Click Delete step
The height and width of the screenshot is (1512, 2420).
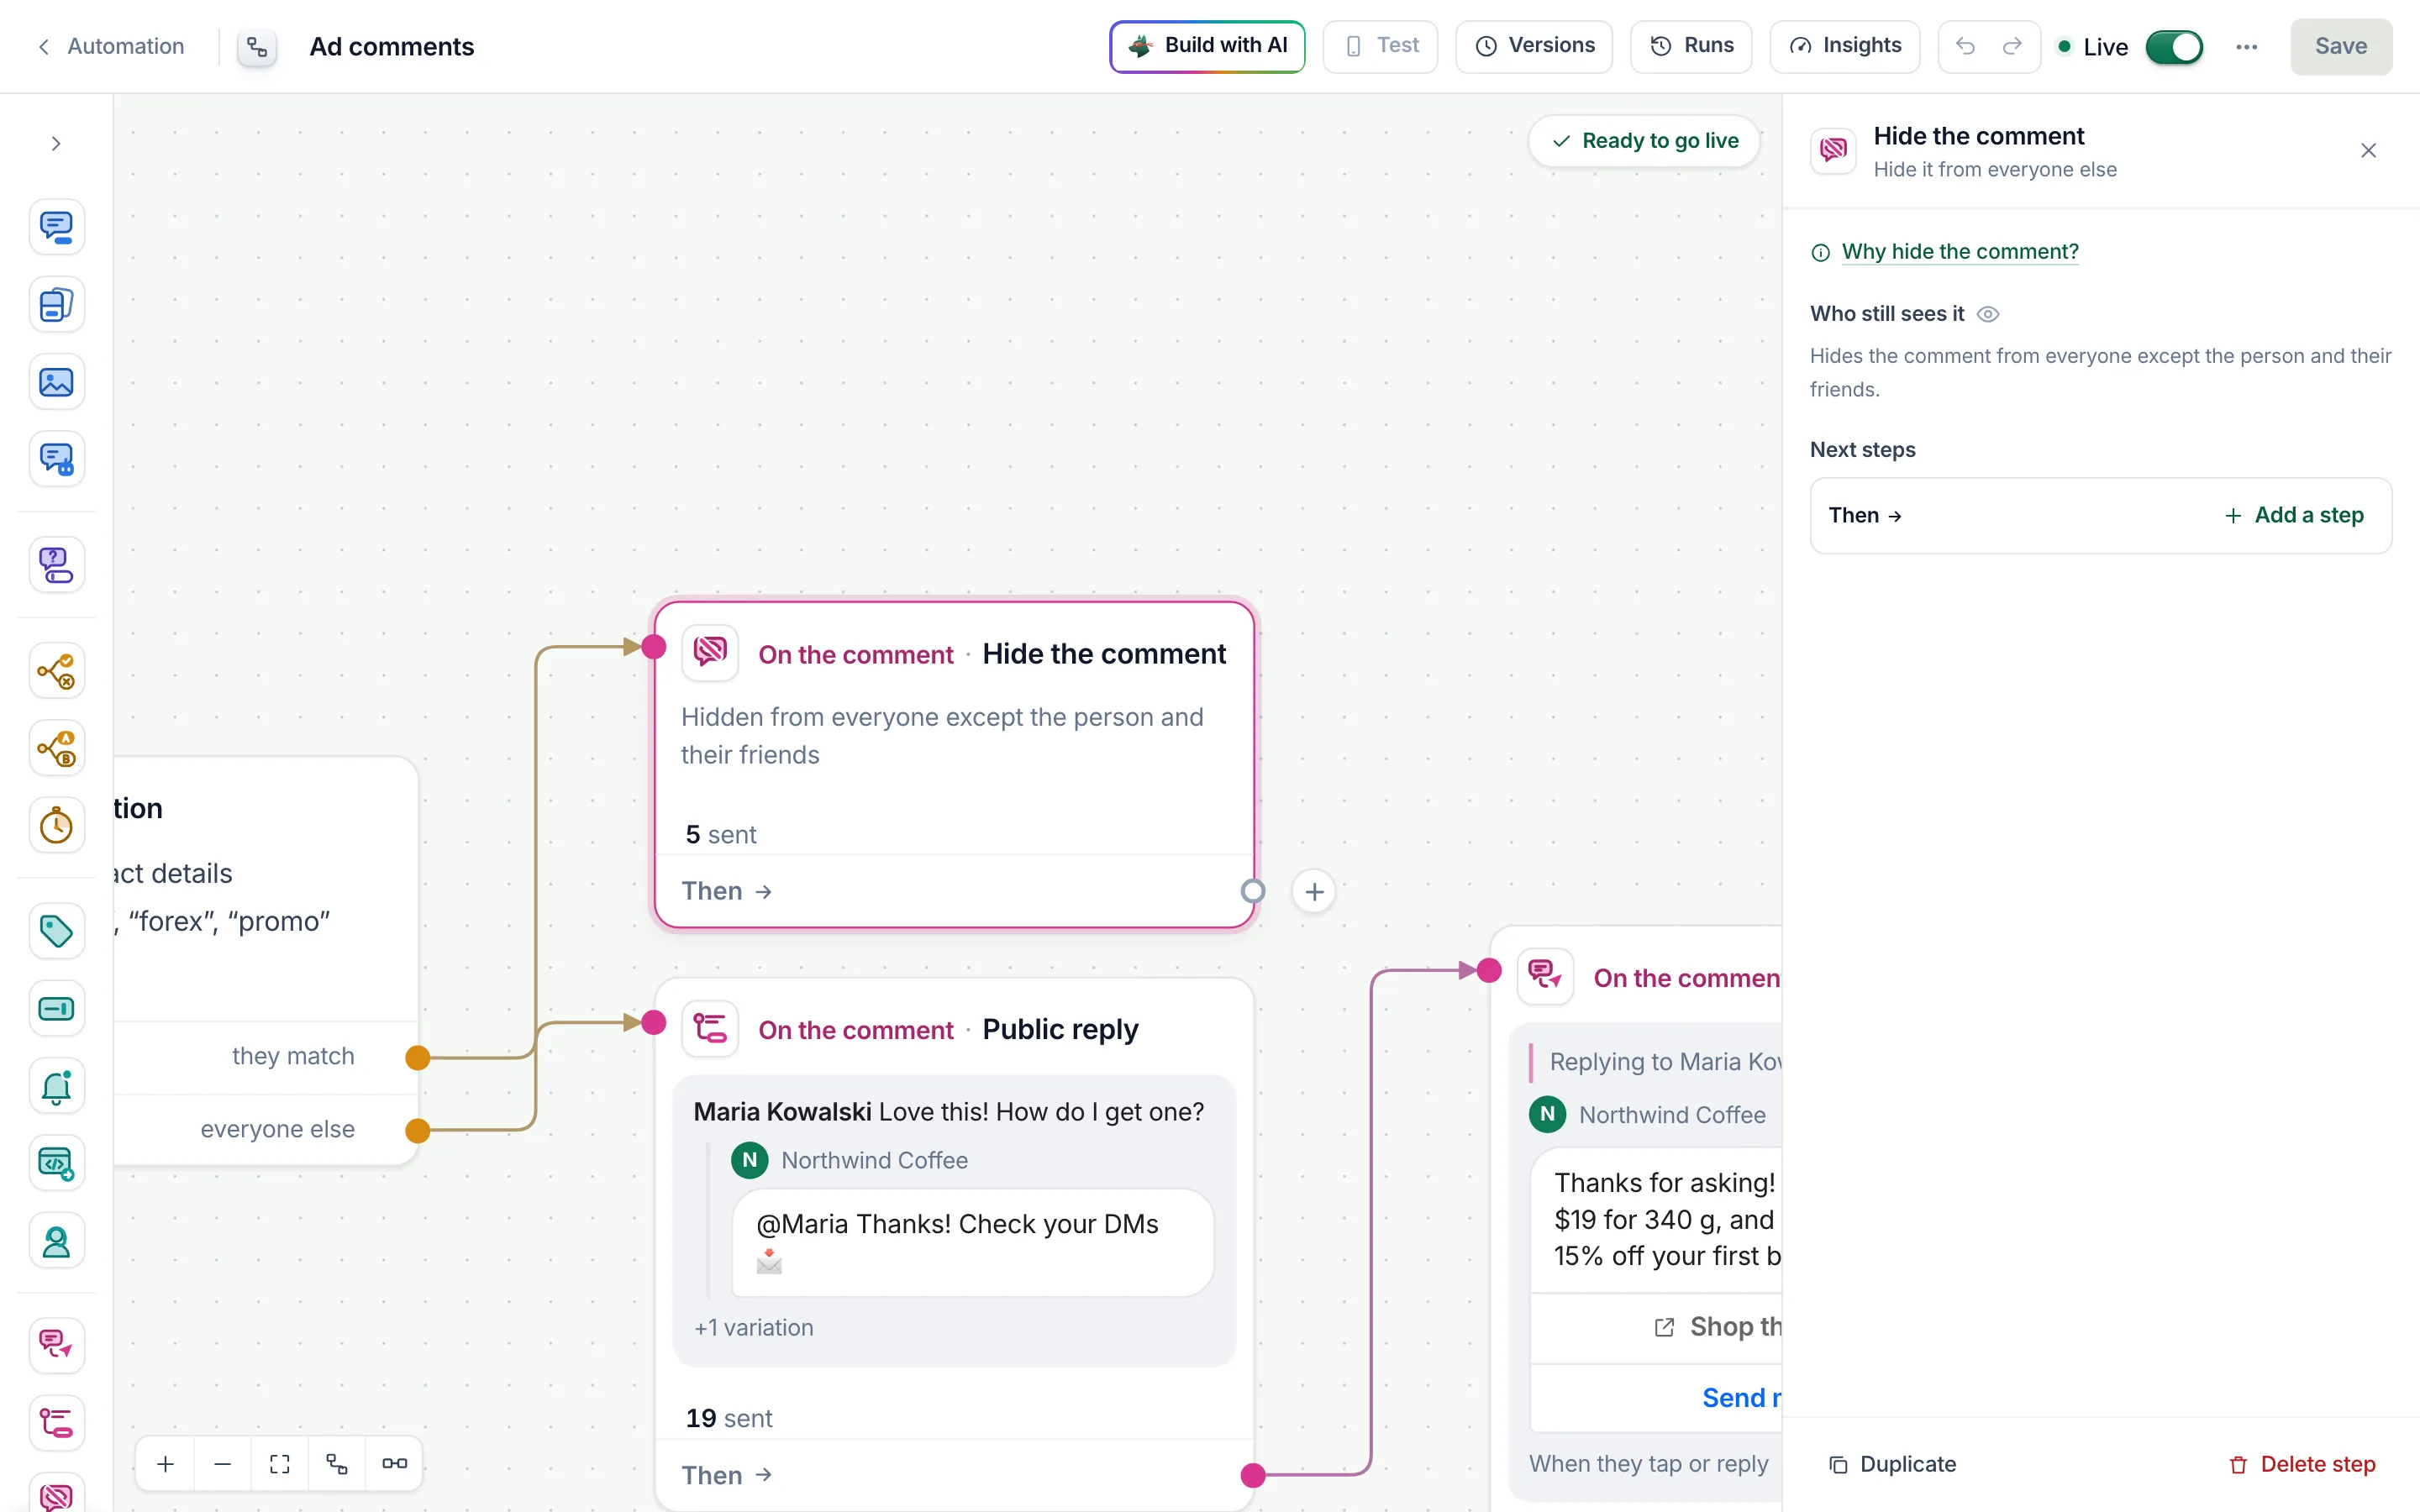2302,1464
